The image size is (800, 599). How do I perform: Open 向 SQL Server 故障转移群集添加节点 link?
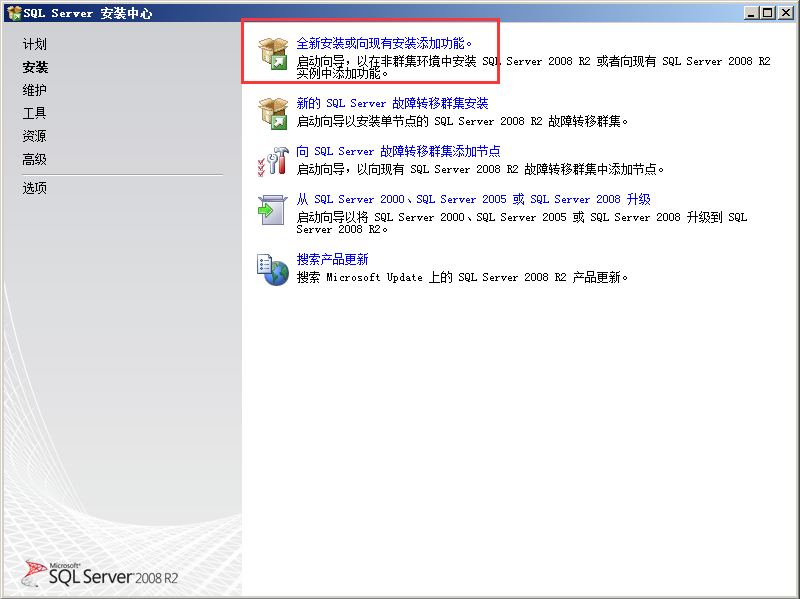[x=398, y=151]
